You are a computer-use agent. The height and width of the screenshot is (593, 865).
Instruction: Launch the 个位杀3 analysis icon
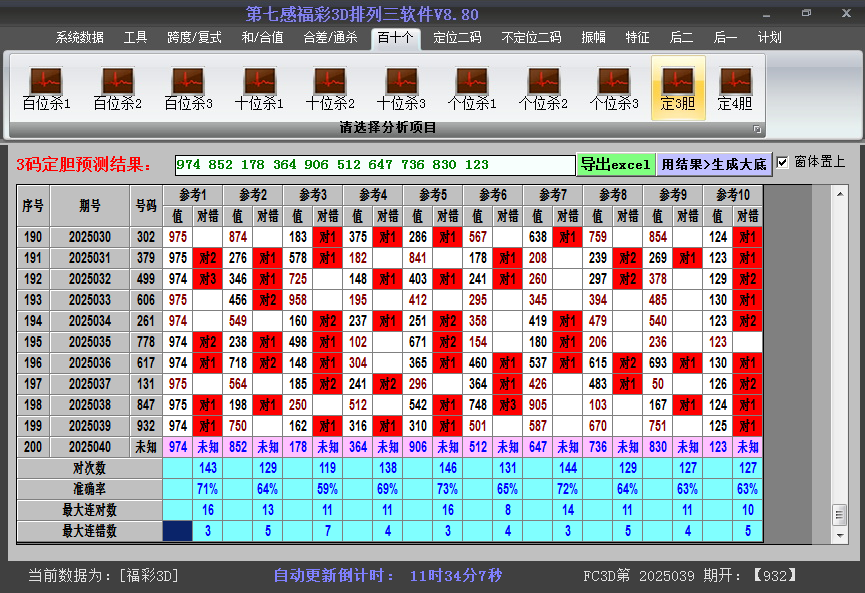click(613, 89)
